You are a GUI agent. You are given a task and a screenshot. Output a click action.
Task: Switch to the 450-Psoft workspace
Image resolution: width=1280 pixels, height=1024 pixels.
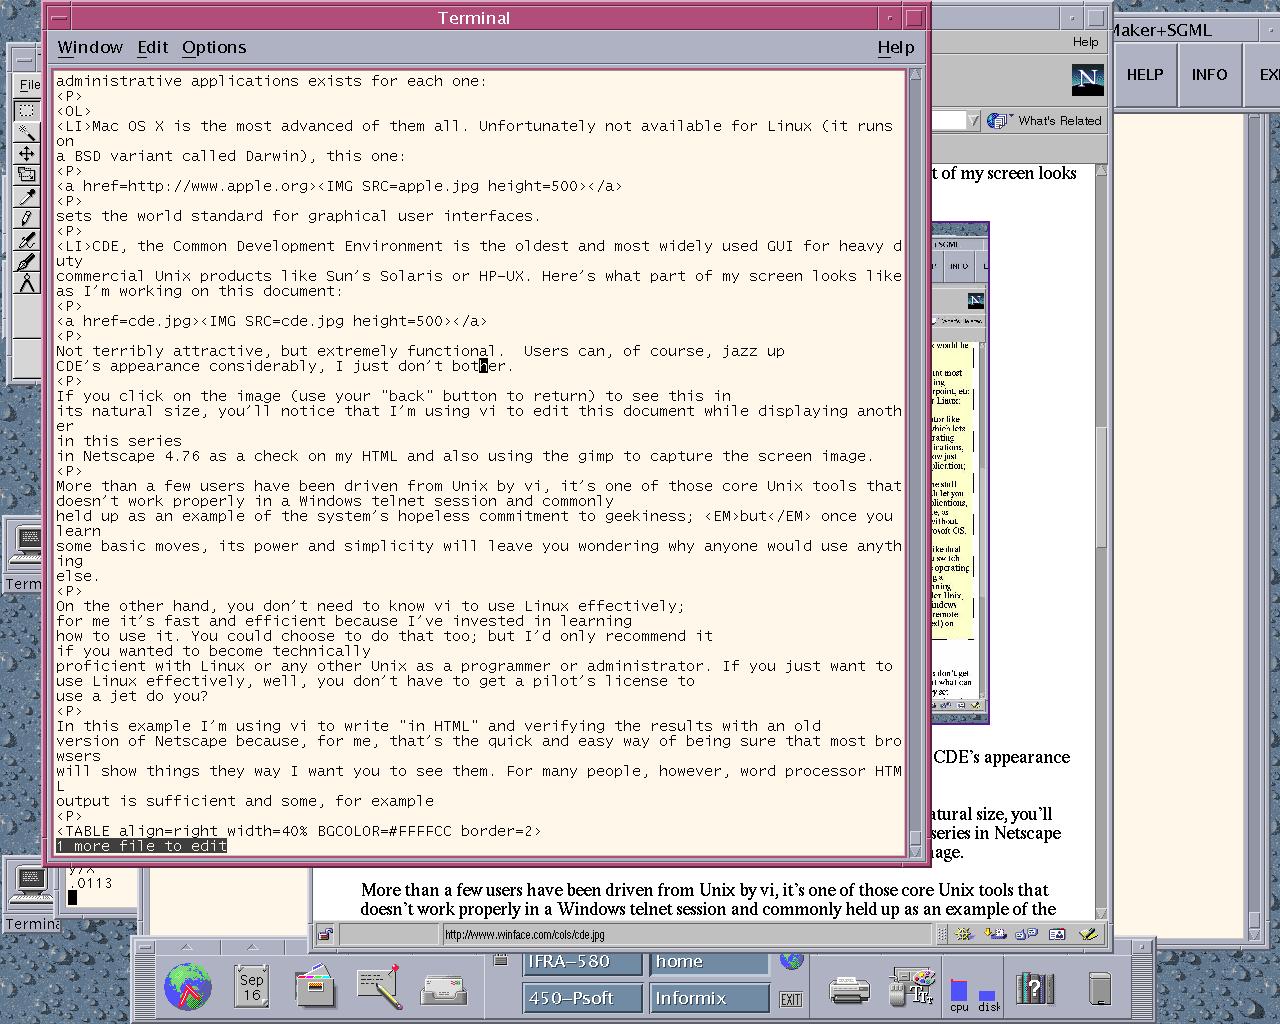coord(582,998)
